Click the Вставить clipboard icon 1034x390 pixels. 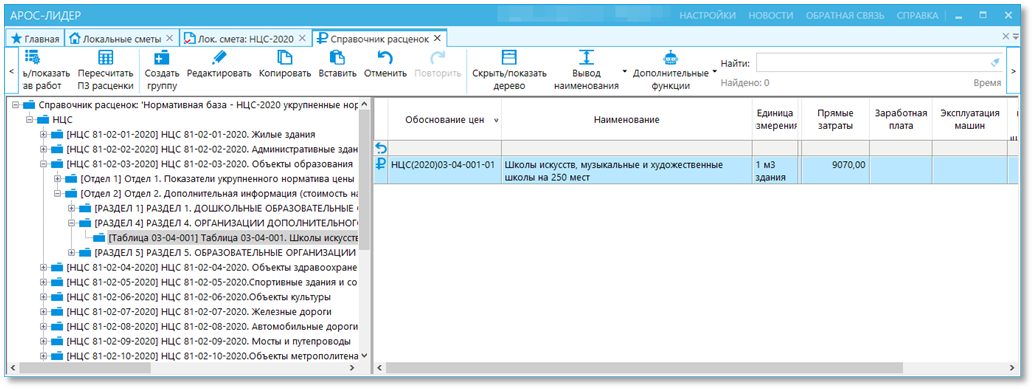[x=337, y=57]
